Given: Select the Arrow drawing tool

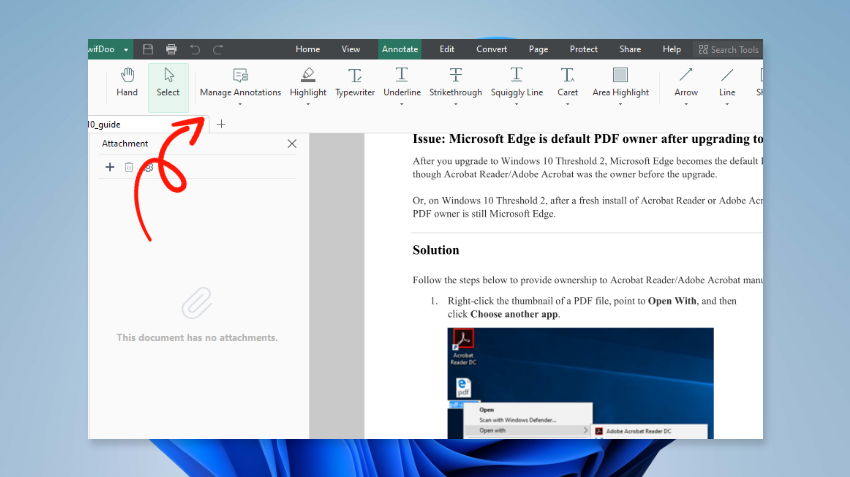Looking at the screenshot, I should pyautogui.click(x=686, y=82).
